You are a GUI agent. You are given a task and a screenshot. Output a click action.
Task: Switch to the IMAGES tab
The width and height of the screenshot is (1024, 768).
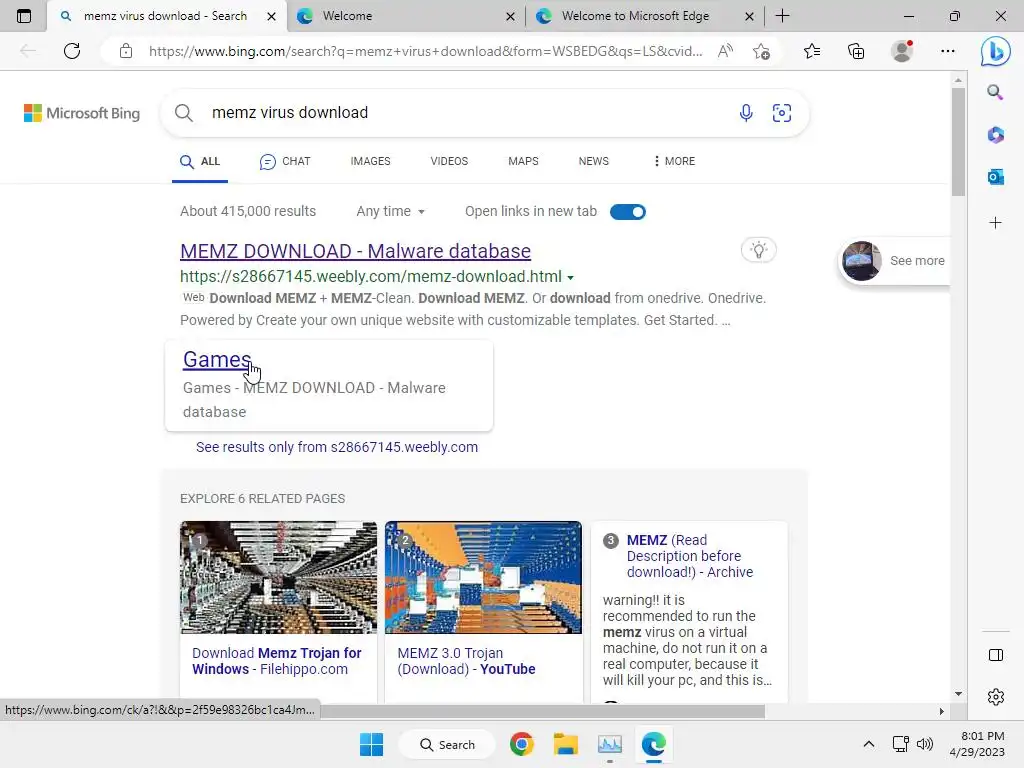370,161
